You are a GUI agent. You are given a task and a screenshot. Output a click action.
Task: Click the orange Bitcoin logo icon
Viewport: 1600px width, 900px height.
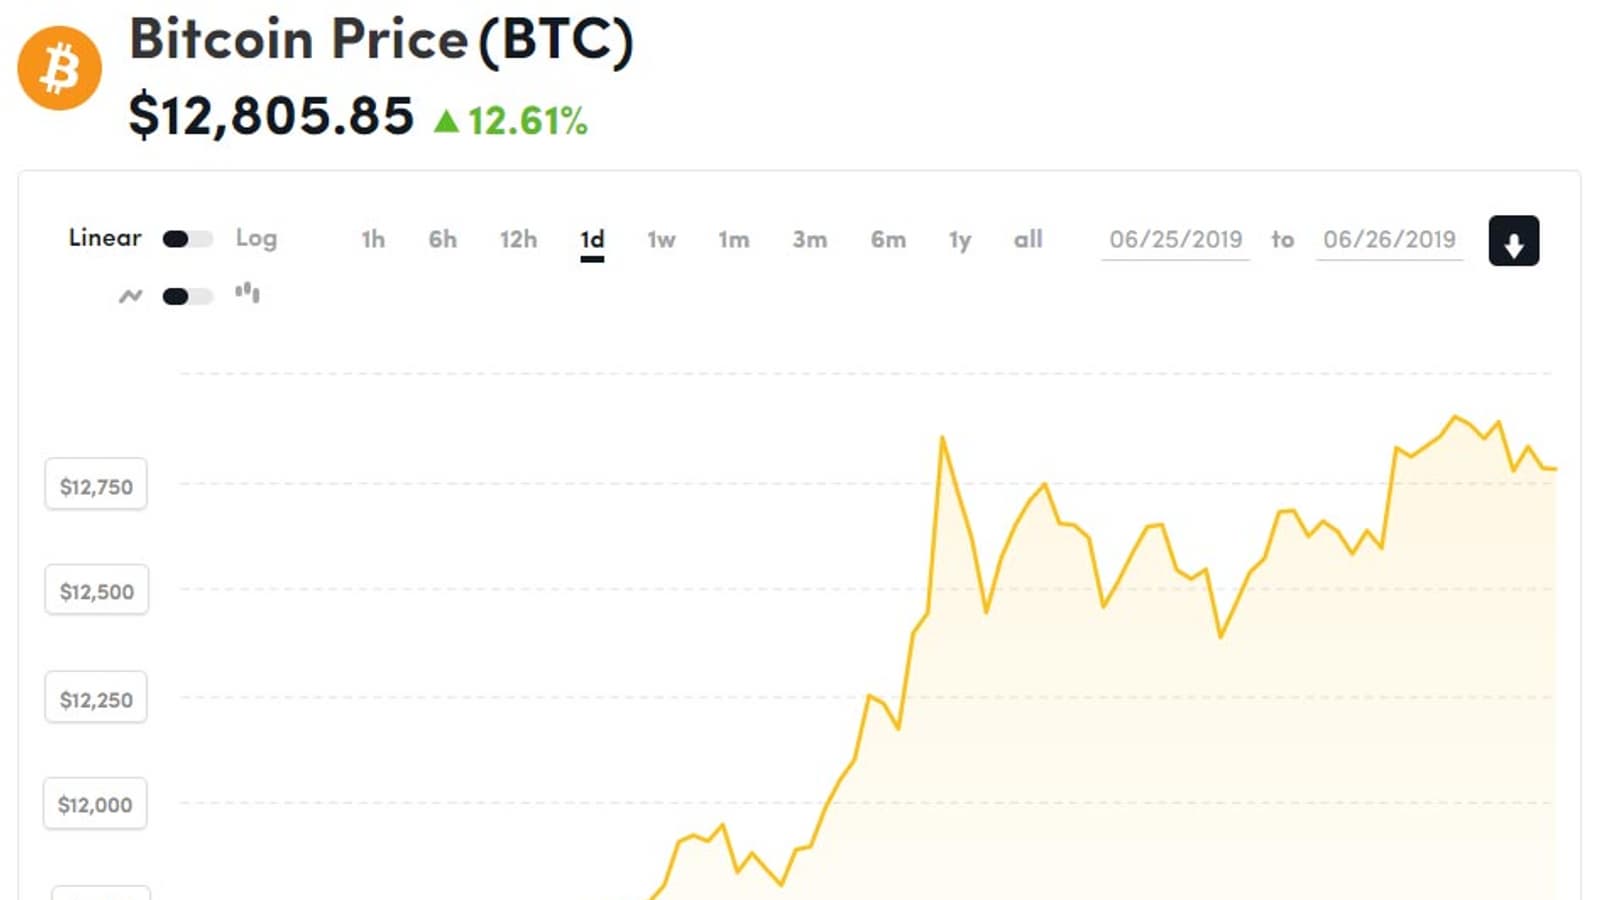60,68
